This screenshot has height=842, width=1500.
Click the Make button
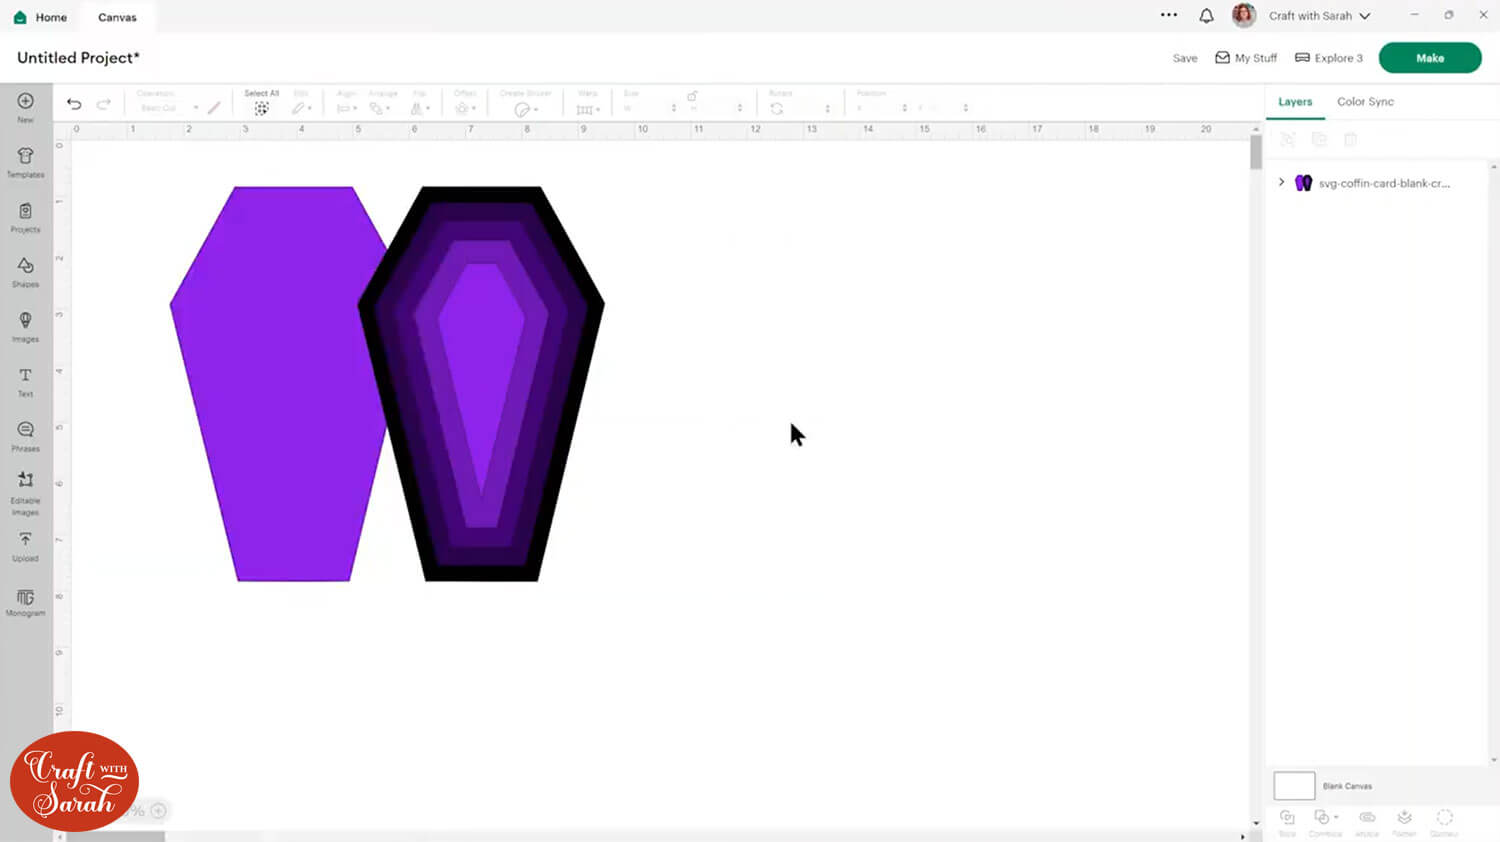(1430, 58)
